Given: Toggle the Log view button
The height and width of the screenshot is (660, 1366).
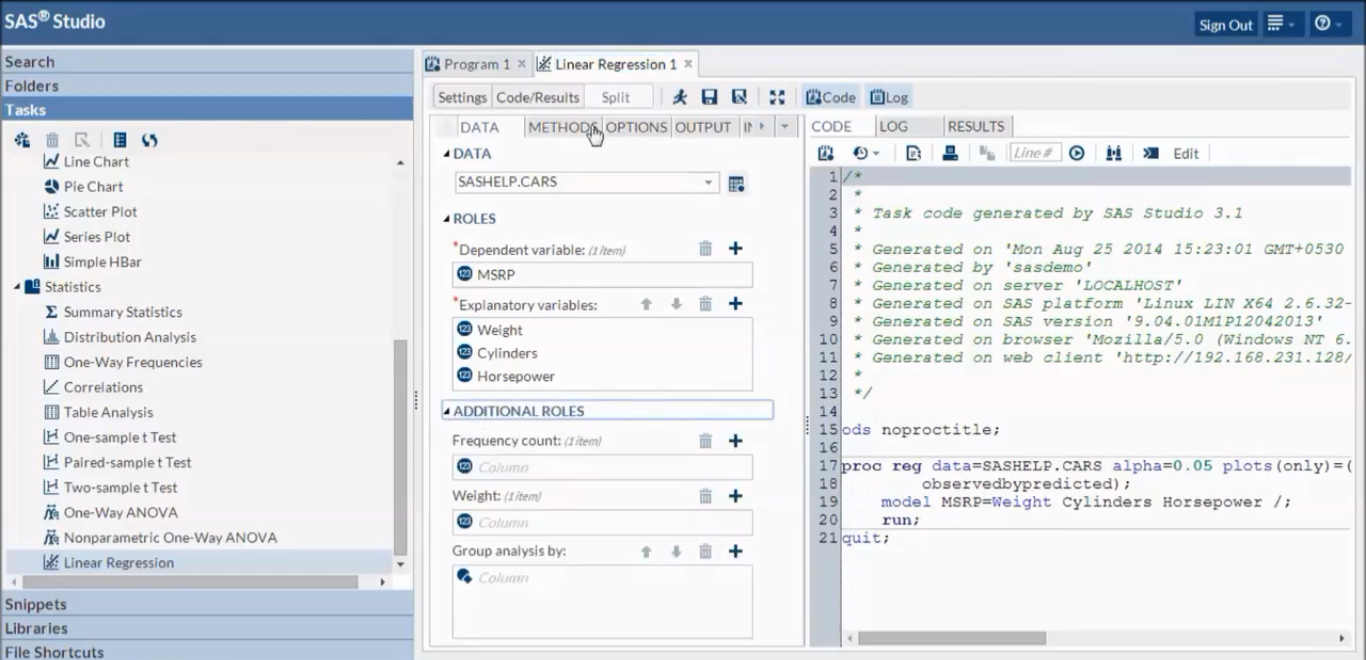Looking at the screenshot, I should tap(888, 97).
